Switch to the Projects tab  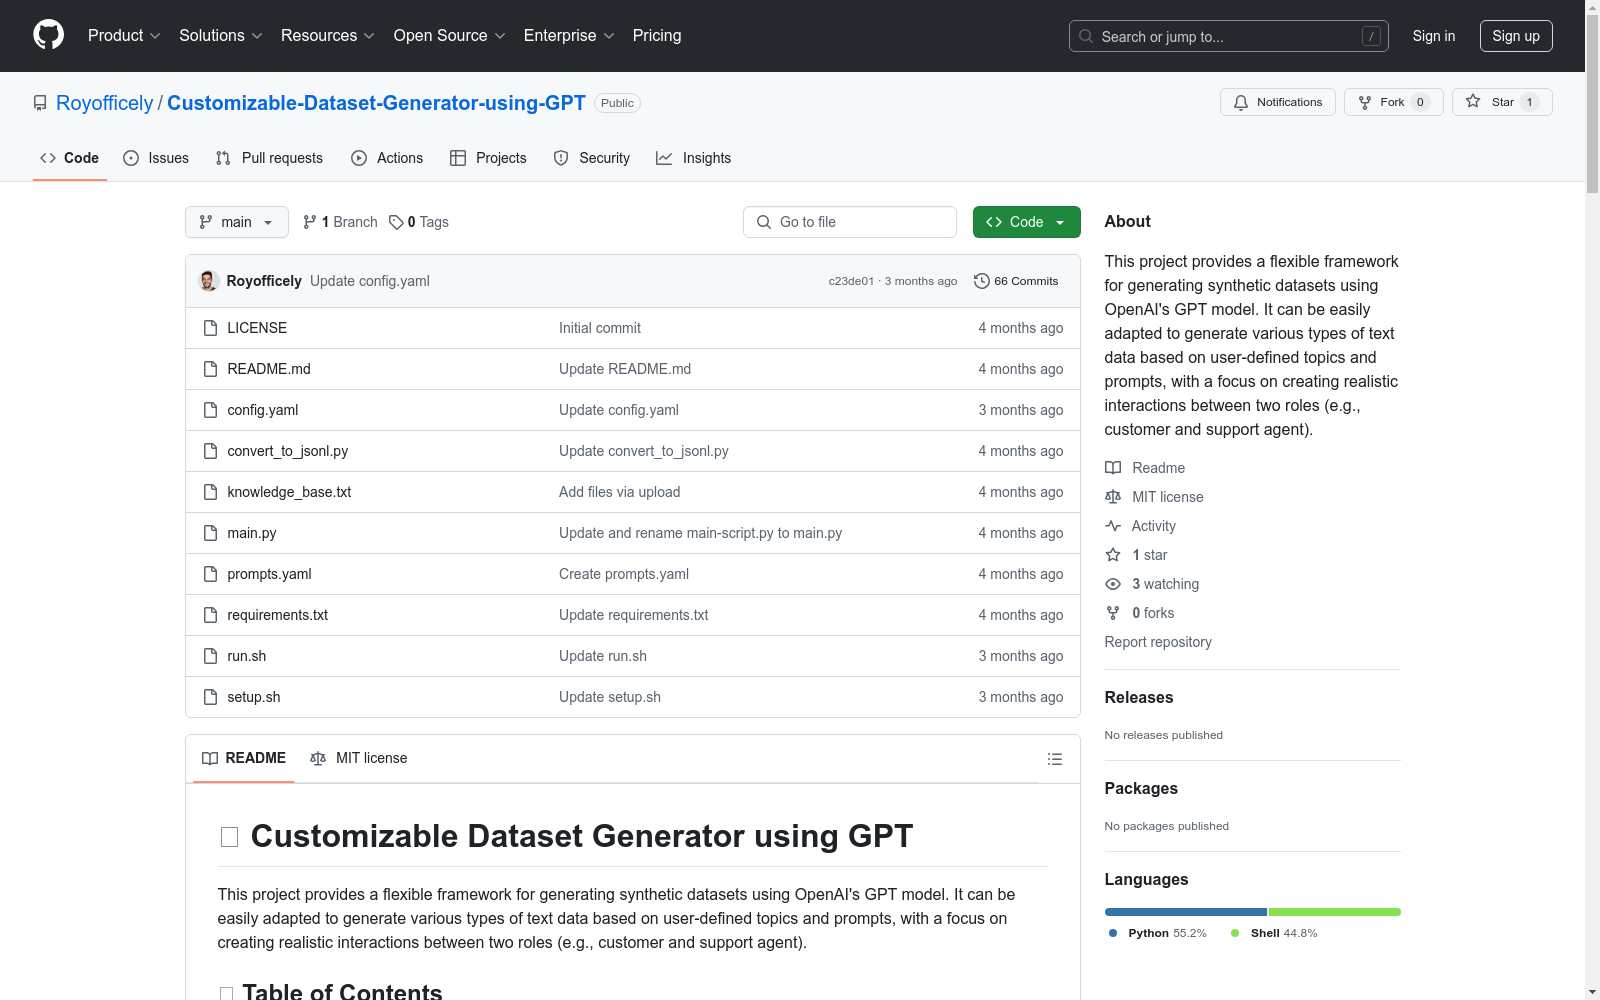tap(488, 158)
